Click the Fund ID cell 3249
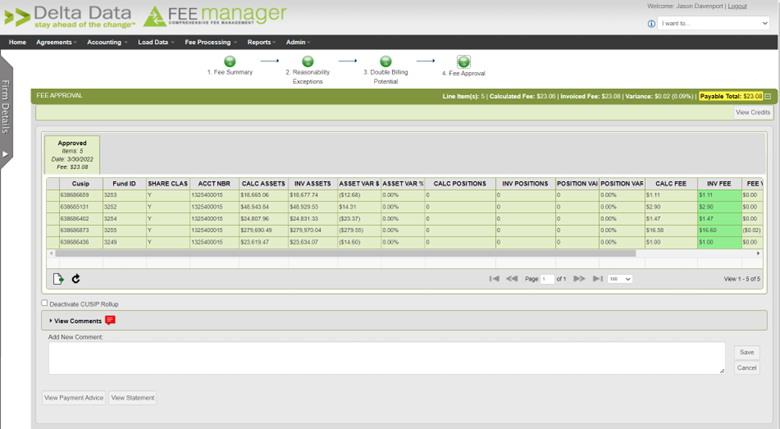This screenshot has width=780, height=429. point(124,242)
